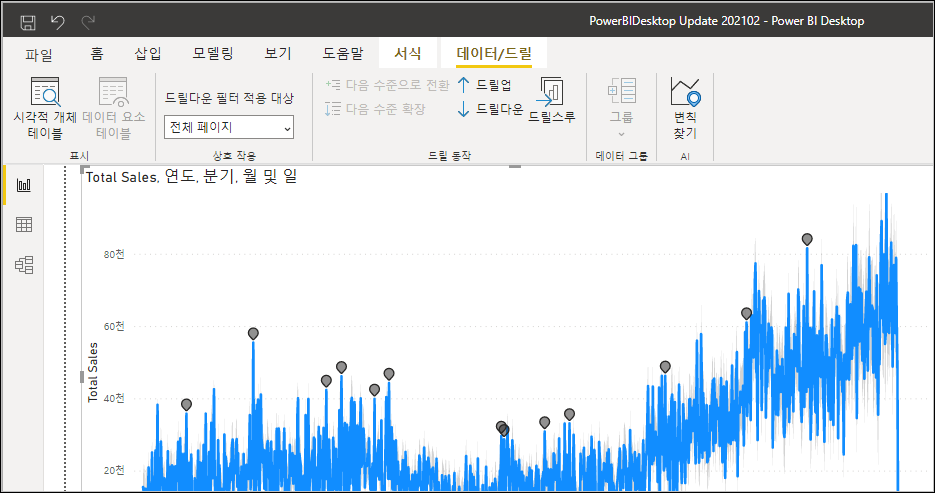This screenshot has height=493, width=935.
Task: Click the anomaly marker at 60천 on right side
Action: [x=746, y=313]
